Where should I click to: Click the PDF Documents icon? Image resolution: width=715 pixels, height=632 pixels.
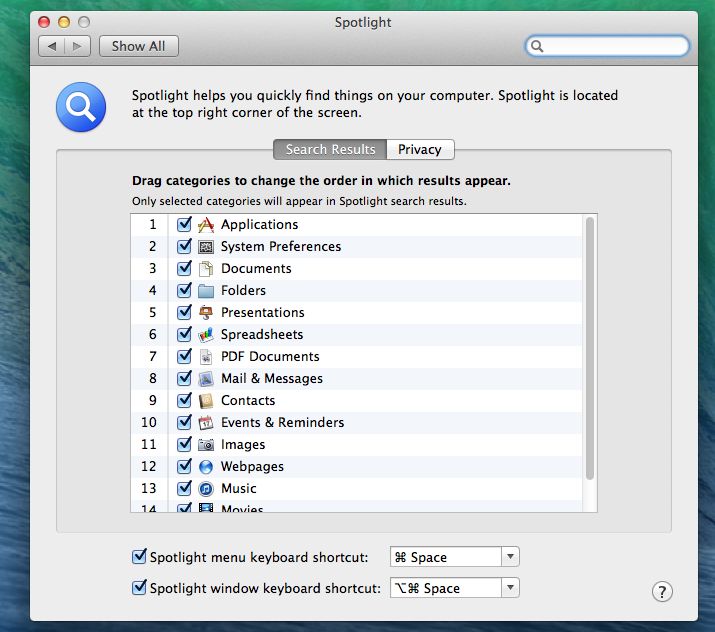[206, 357]
